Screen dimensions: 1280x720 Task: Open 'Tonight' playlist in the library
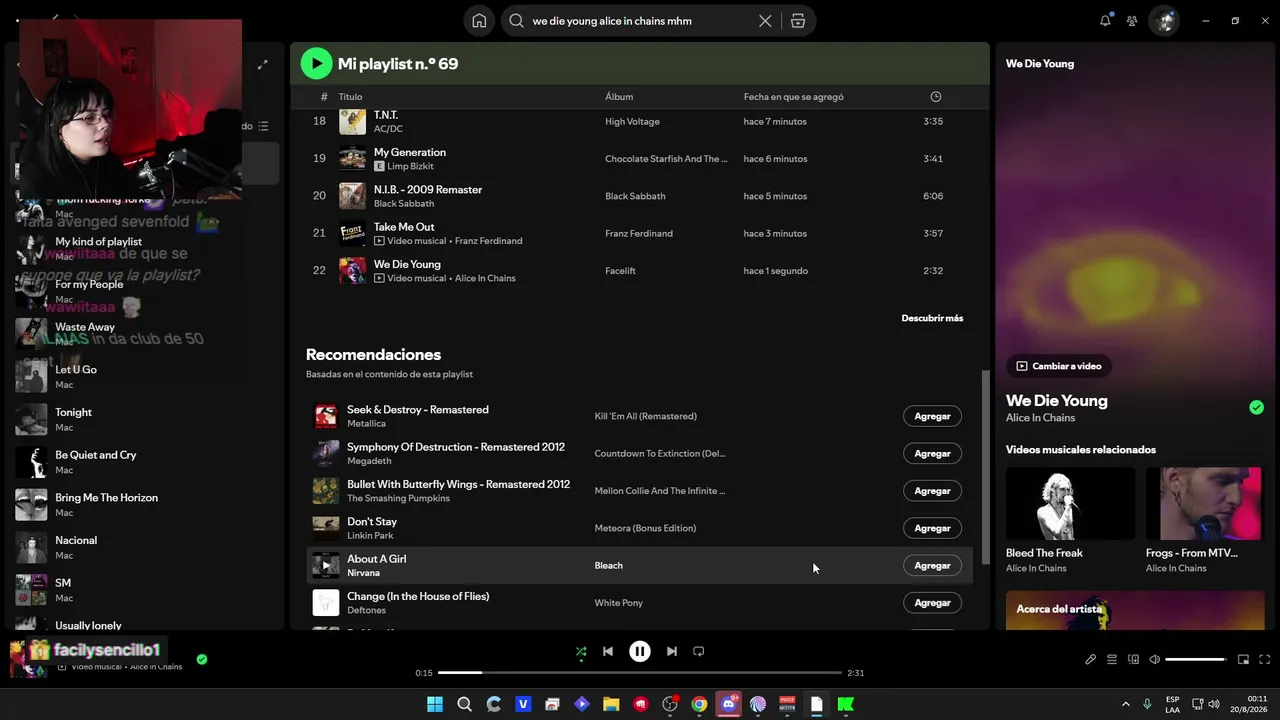tap(145, 419)
